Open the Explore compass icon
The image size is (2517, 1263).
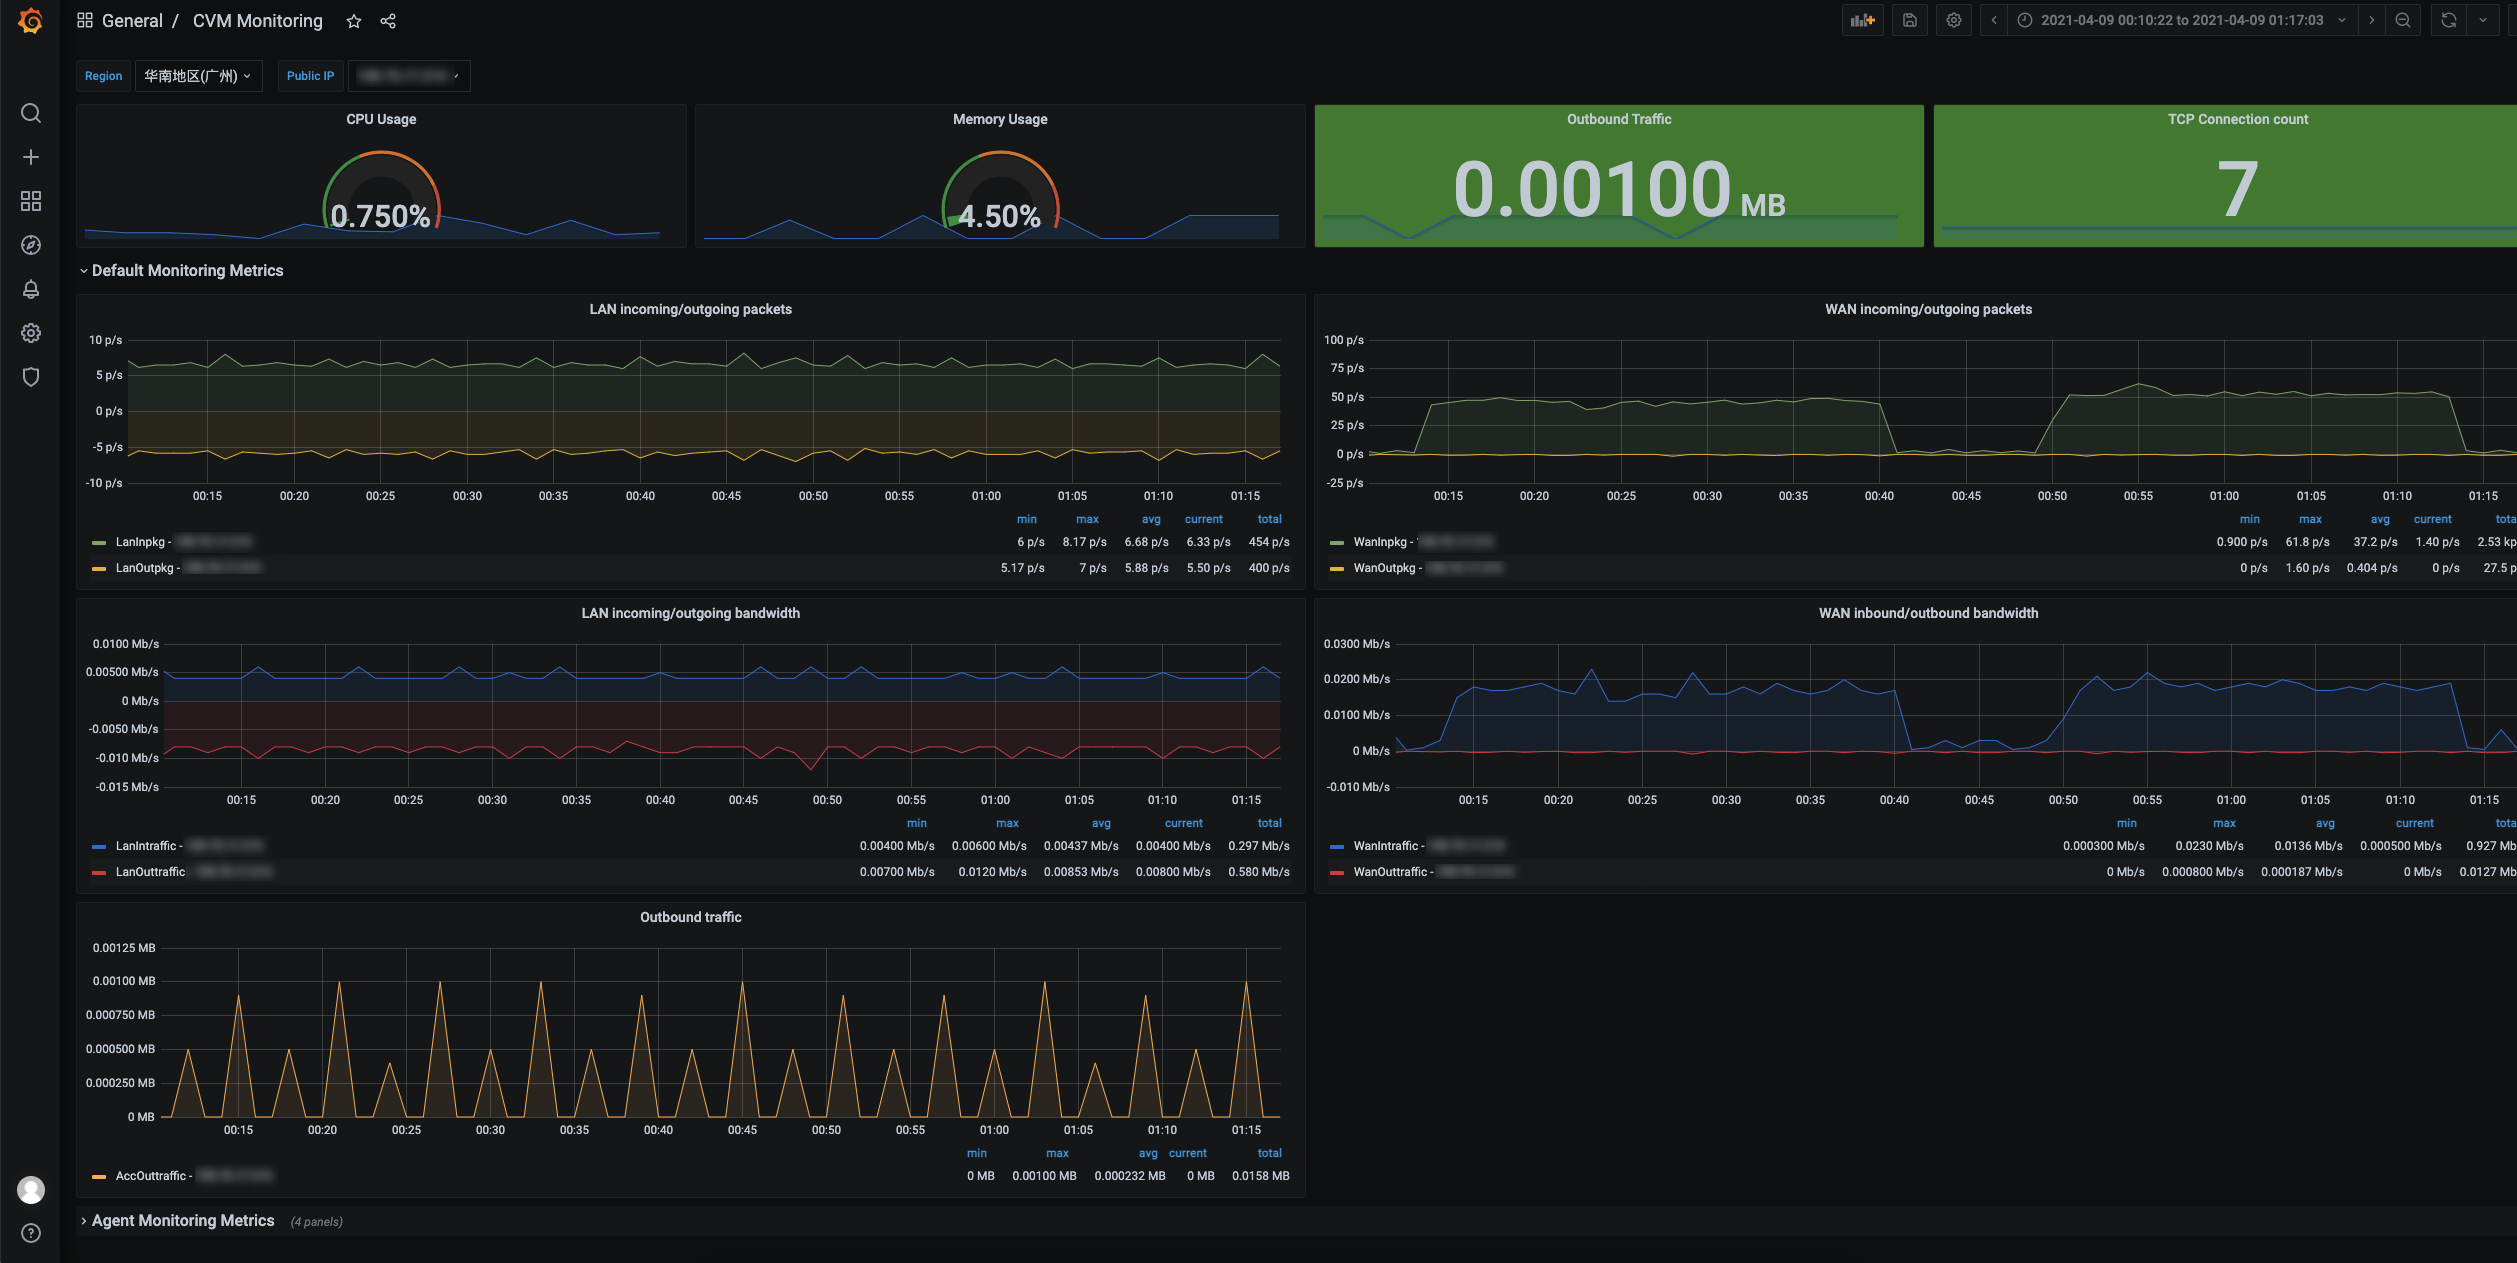coord(31,245)
